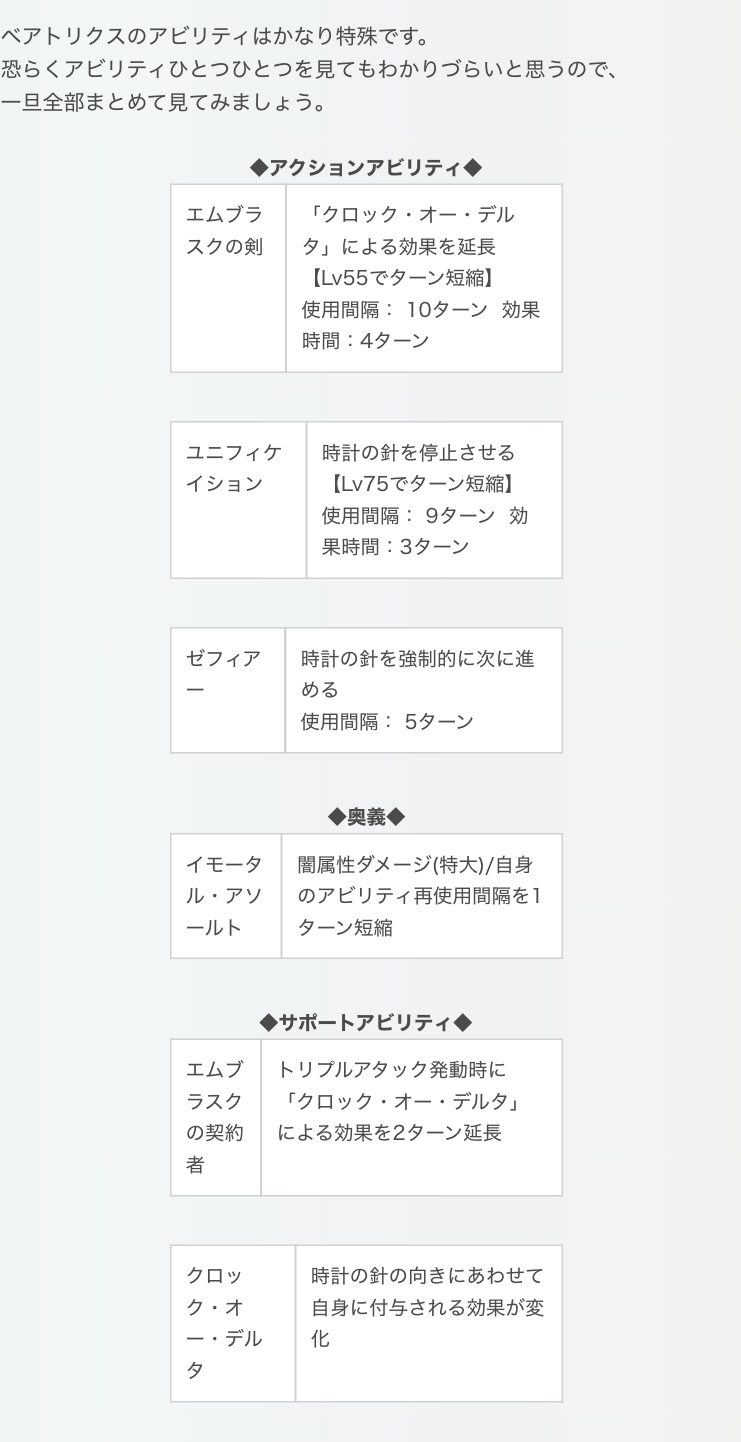Click the ベアトリクスのアビリティはかなり特殊です sentence
741x1442 pixels.
pos(215,37)
